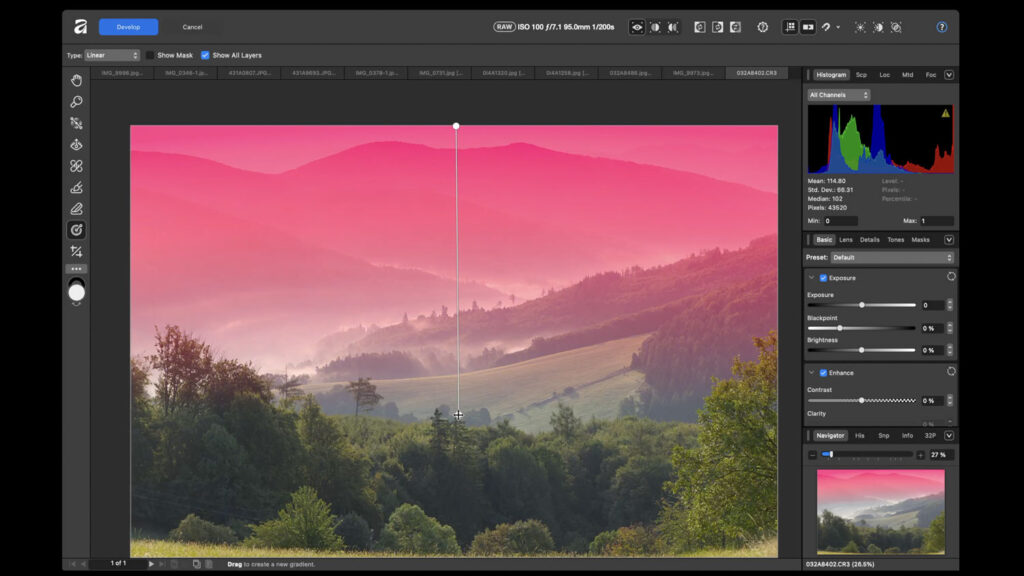Select the Red Eye Removal tool
The height and width of the screenshot is (576, 1024).
pos(75,144)
